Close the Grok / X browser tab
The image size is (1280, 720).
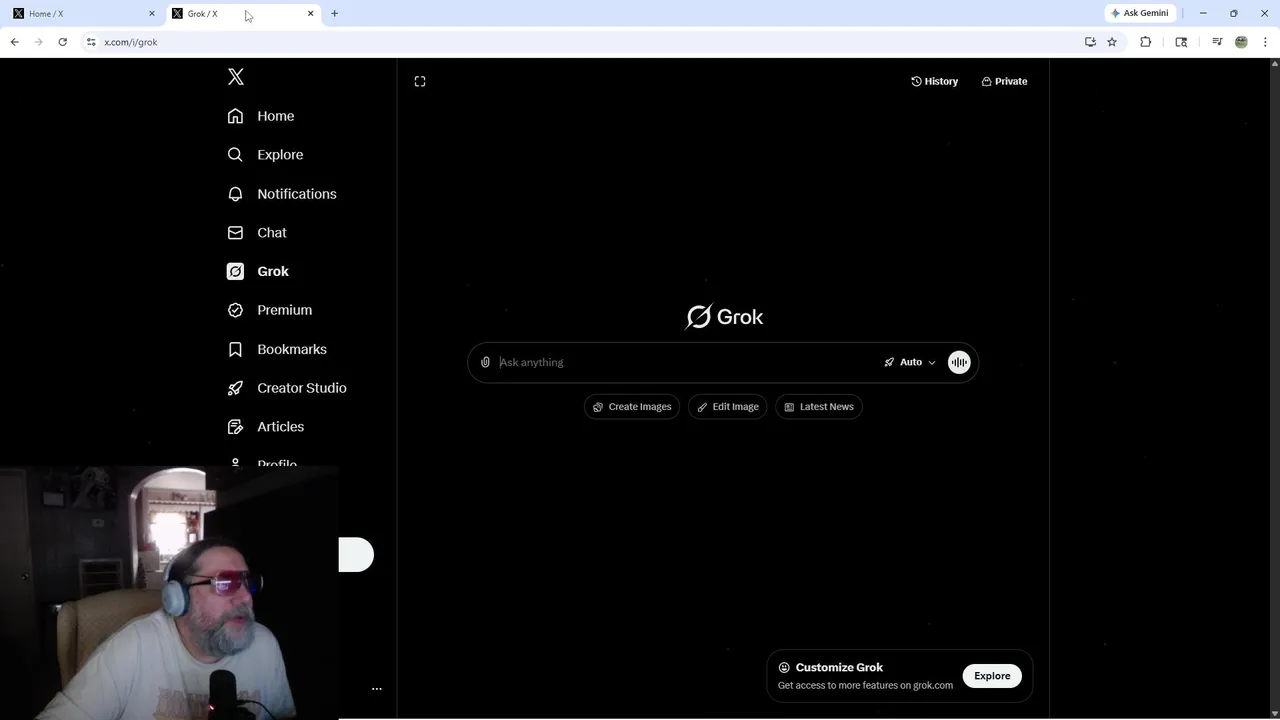pyautogui.click(x=310, y=14)
